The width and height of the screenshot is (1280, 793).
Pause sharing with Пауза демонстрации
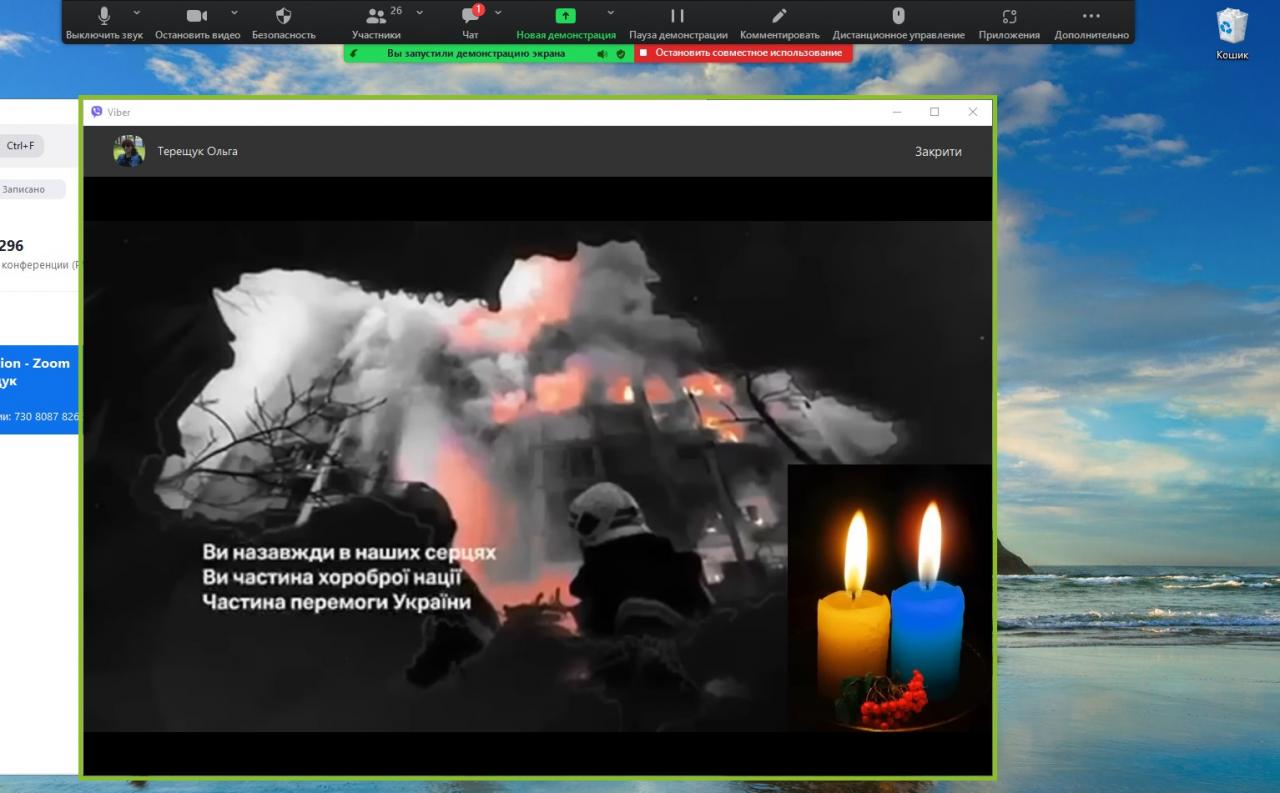(x=678, y=17)
